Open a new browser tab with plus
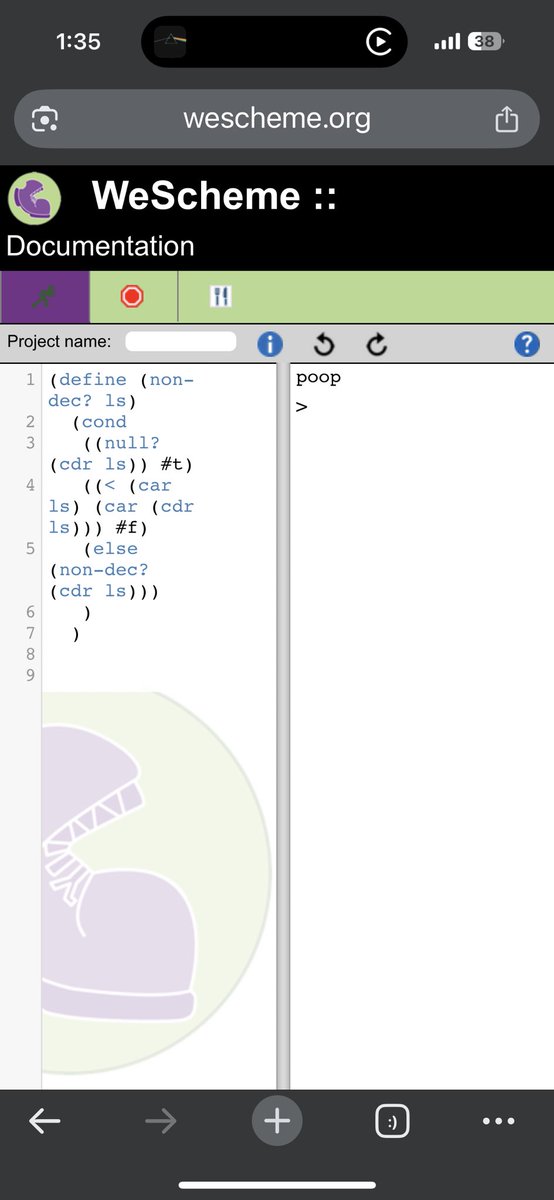The width and height of the screenshot is (554, 1200). coord(277,1121)
